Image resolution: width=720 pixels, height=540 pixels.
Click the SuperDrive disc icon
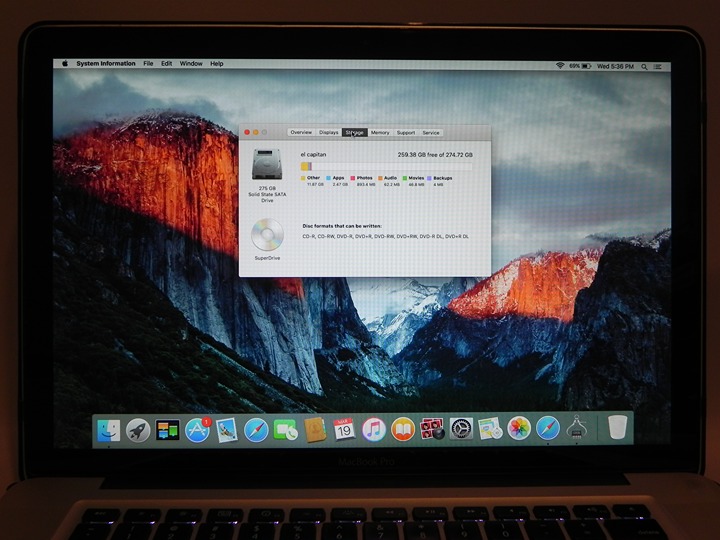click(x=267, y=235)
